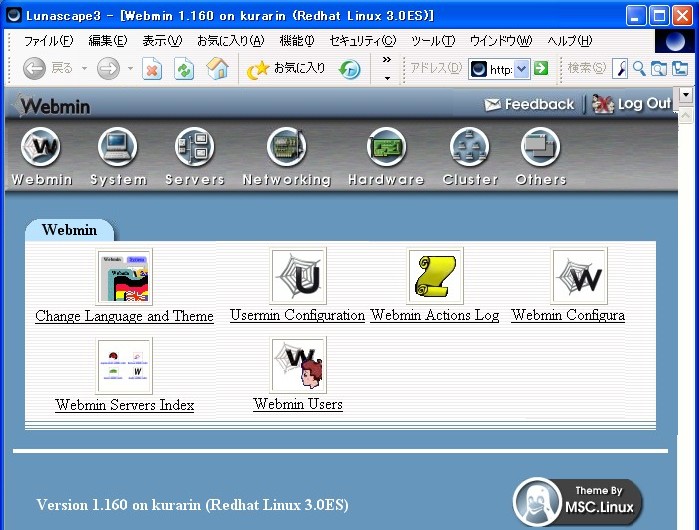The image size is (699, 530).
Task: Click the Lunascape moon logo at top right
Action: pos(674,42)
